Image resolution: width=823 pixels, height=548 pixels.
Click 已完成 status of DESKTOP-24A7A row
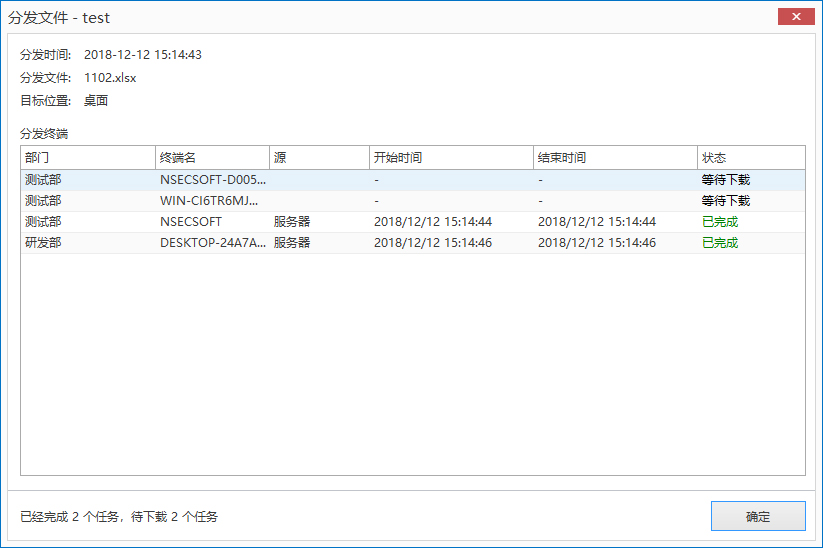coord(720,243)
